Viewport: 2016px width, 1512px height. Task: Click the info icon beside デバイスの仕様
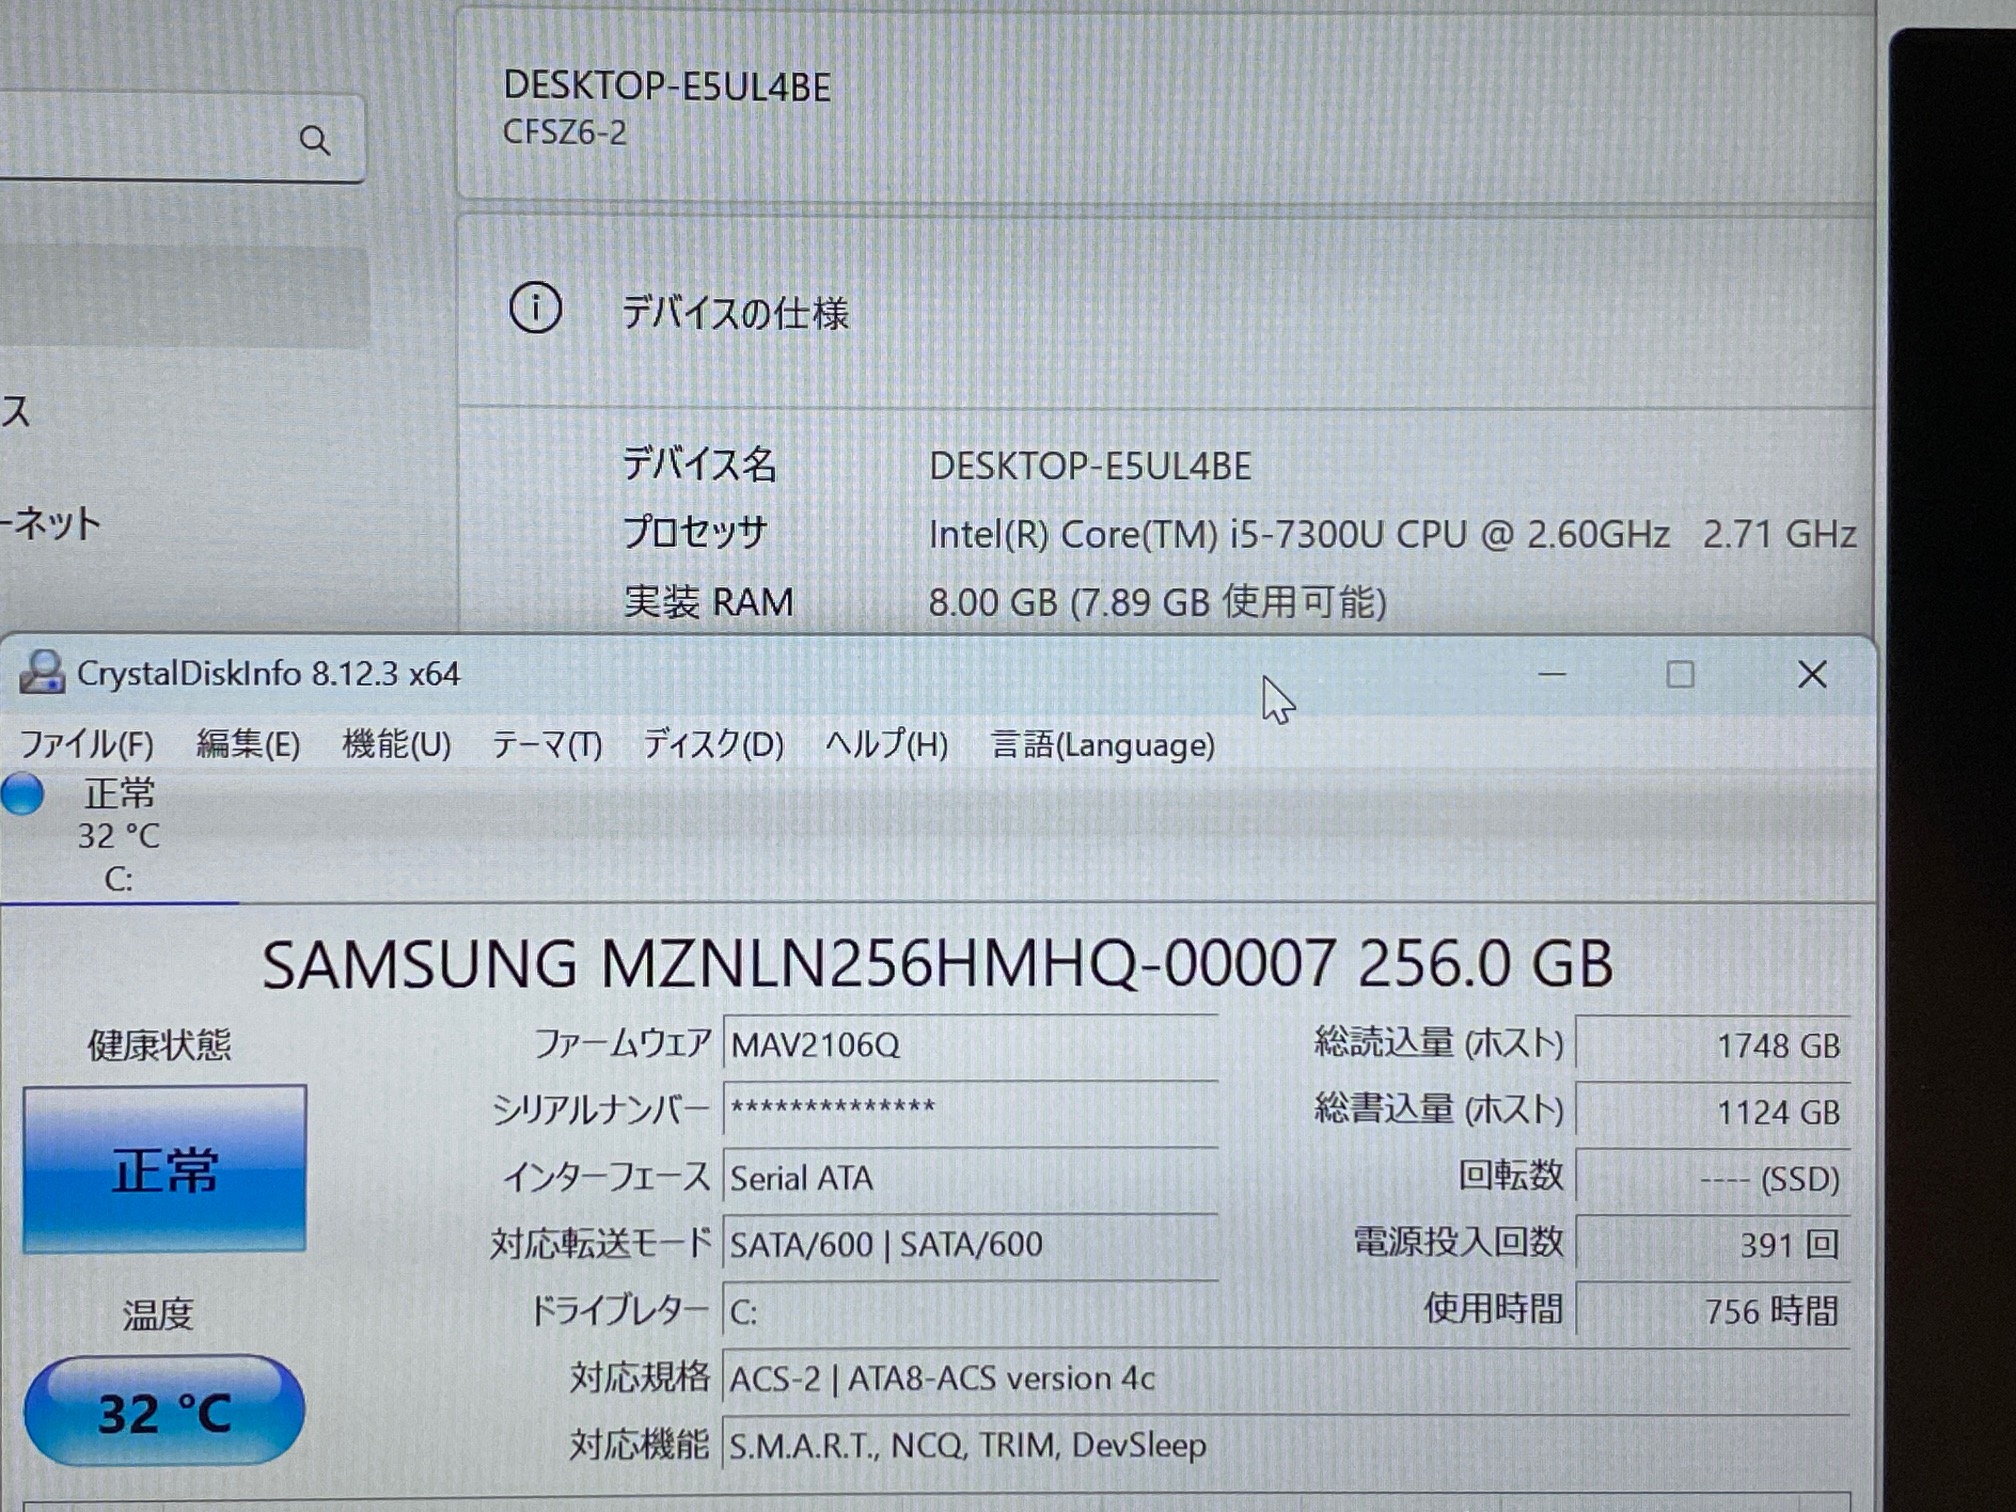536,308
